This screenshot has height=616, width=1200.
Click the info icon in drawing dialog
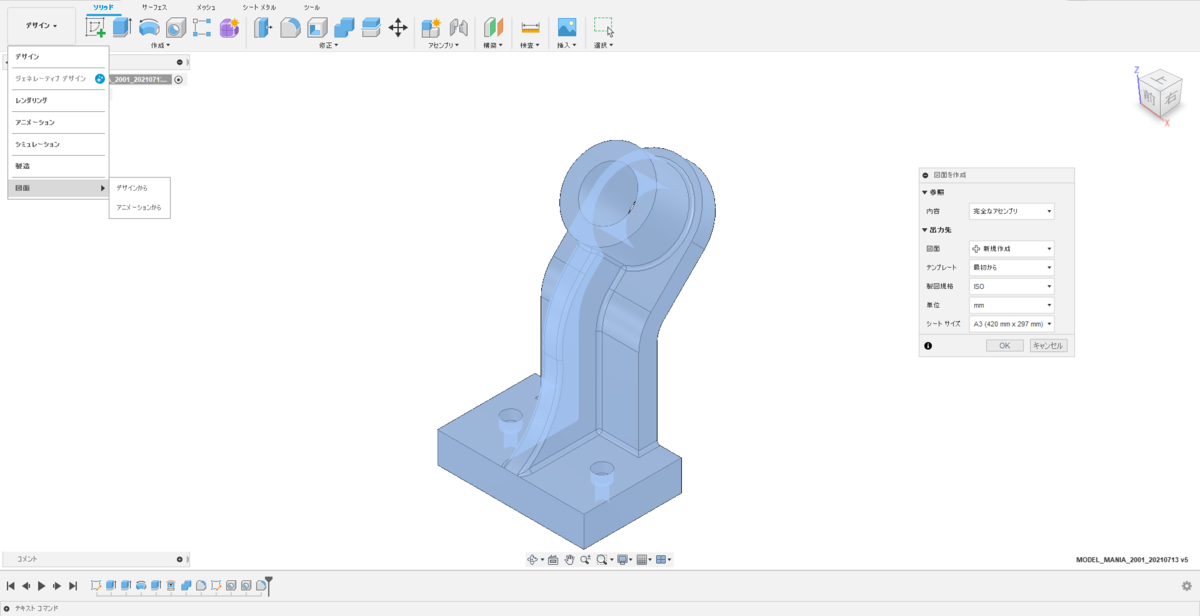[x=928, y=346]
